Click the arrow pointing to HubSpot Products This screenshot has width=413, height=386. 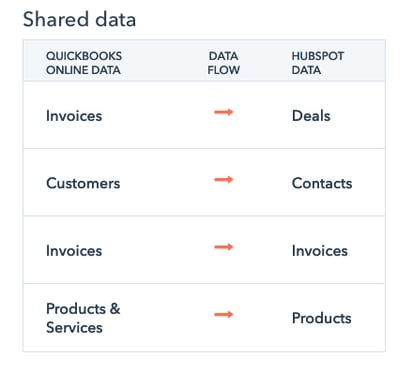(224, 315)
